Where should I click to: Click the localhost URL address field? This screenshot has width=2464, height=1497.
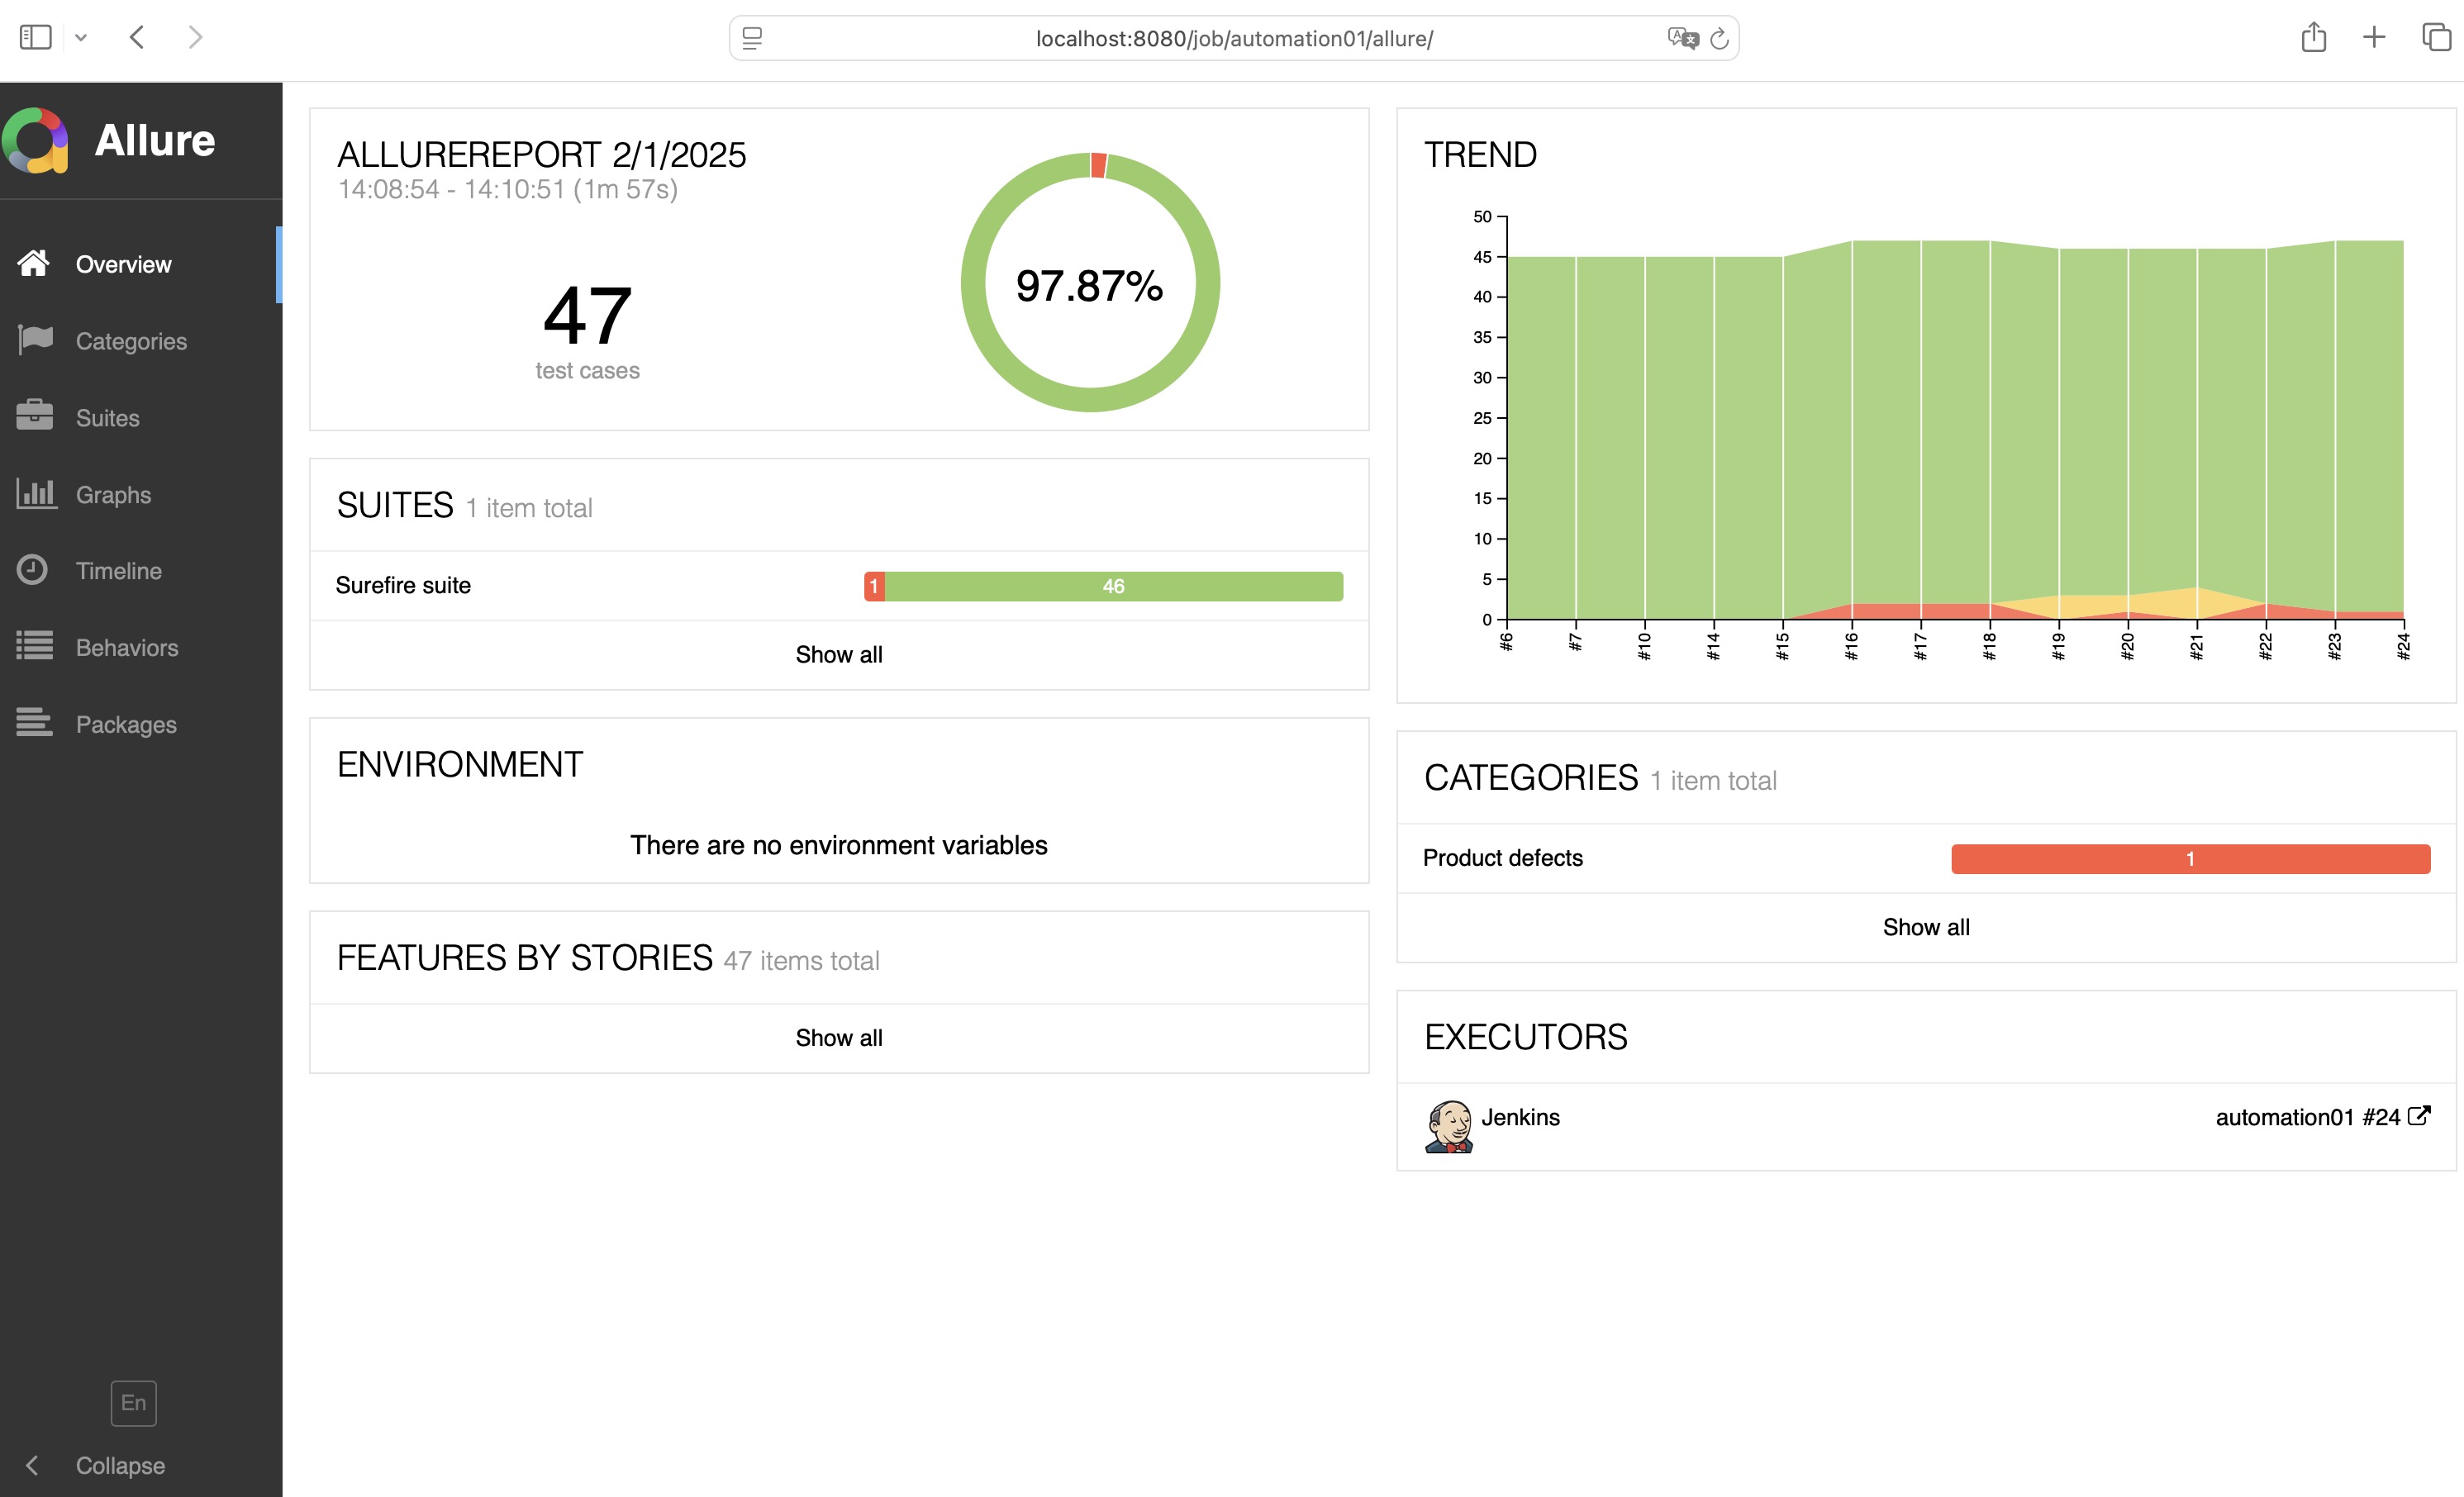[x=1233, y=39]
